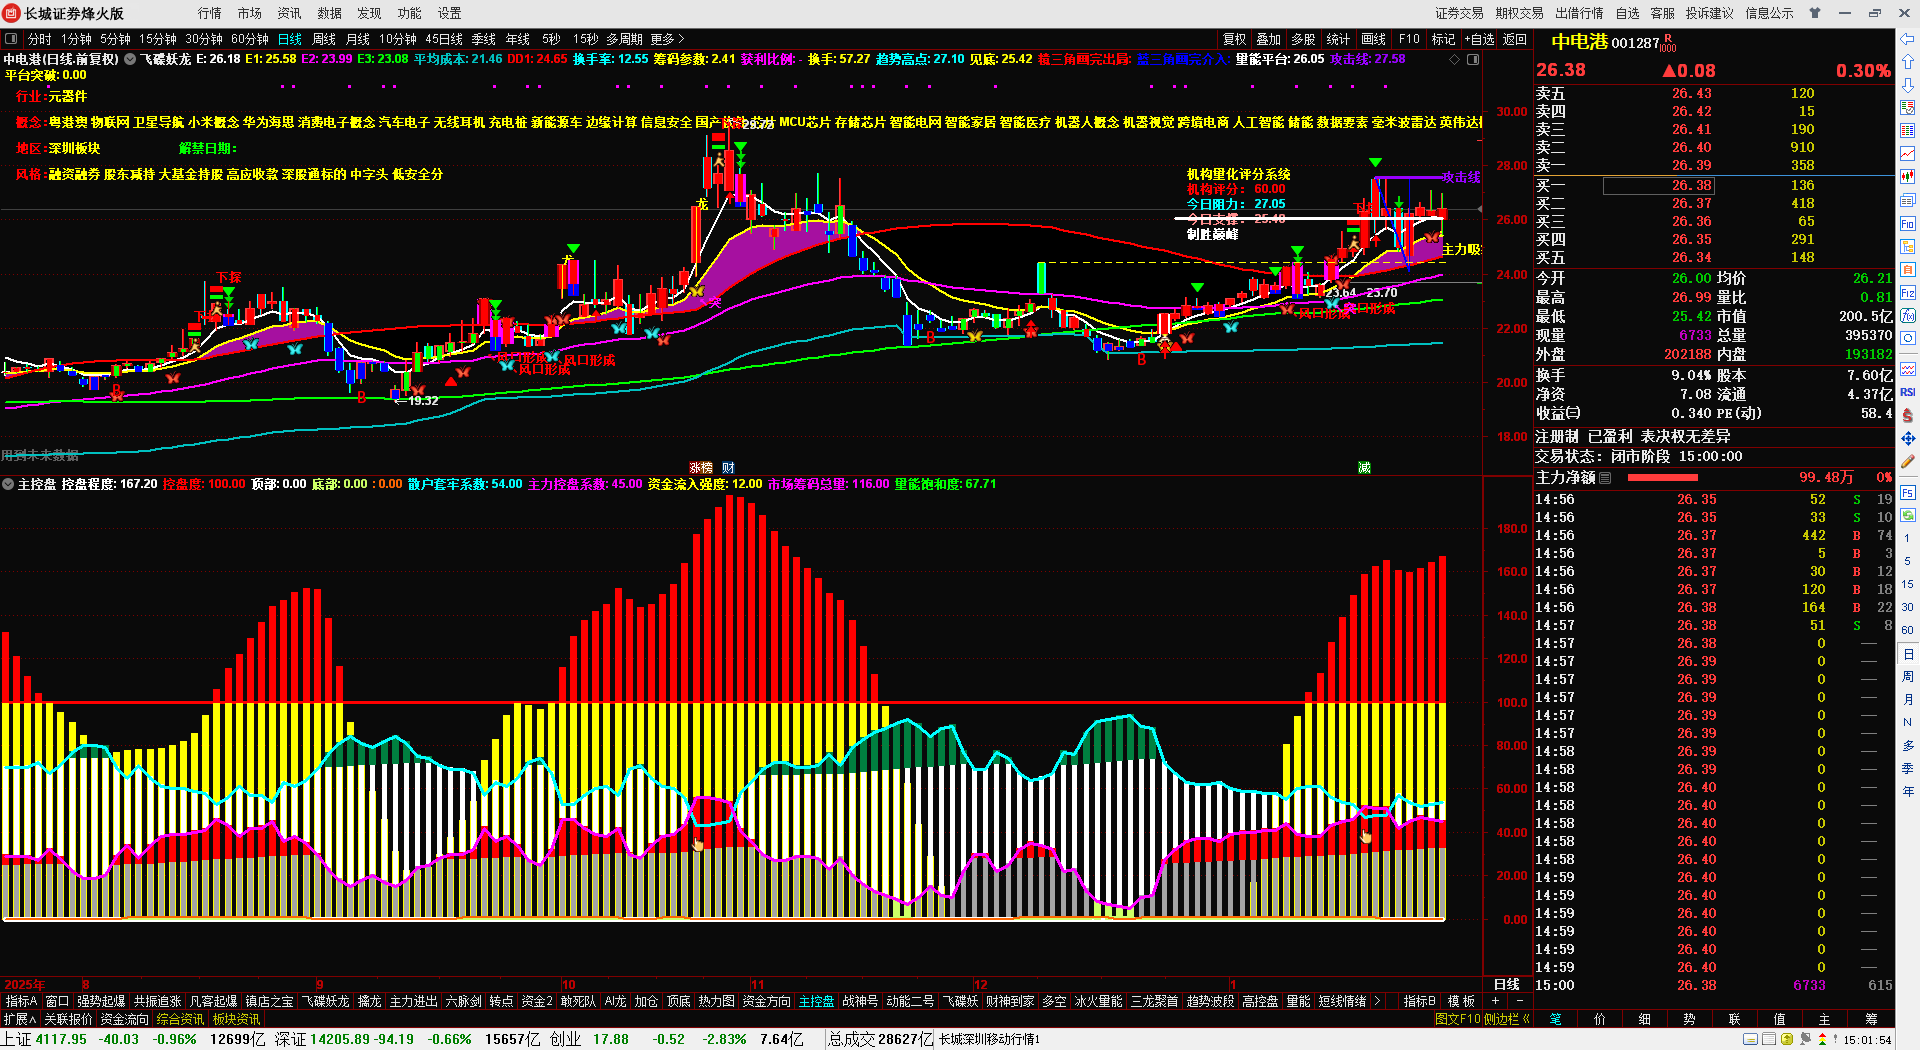
Task: Select the 季 quarterly period in right sidebar
Action: pyautogui.click(x=1908, y=768)
